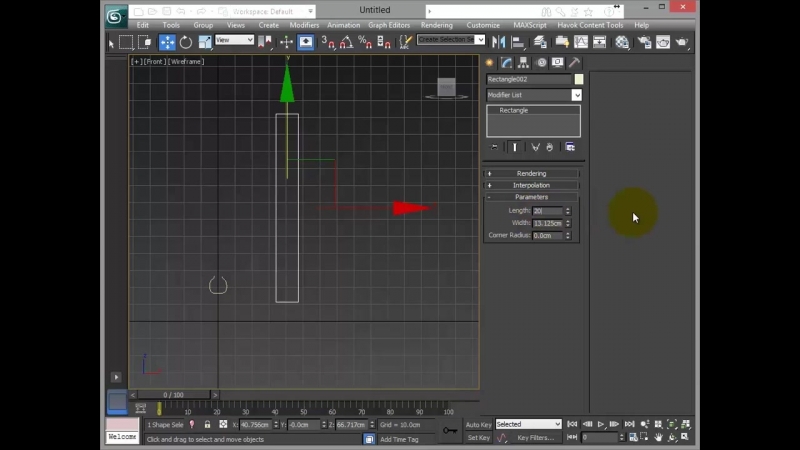The width and height of the screenshot is (800, 450).
Task: Expand the Interpolation rollout
Action: 531,185
